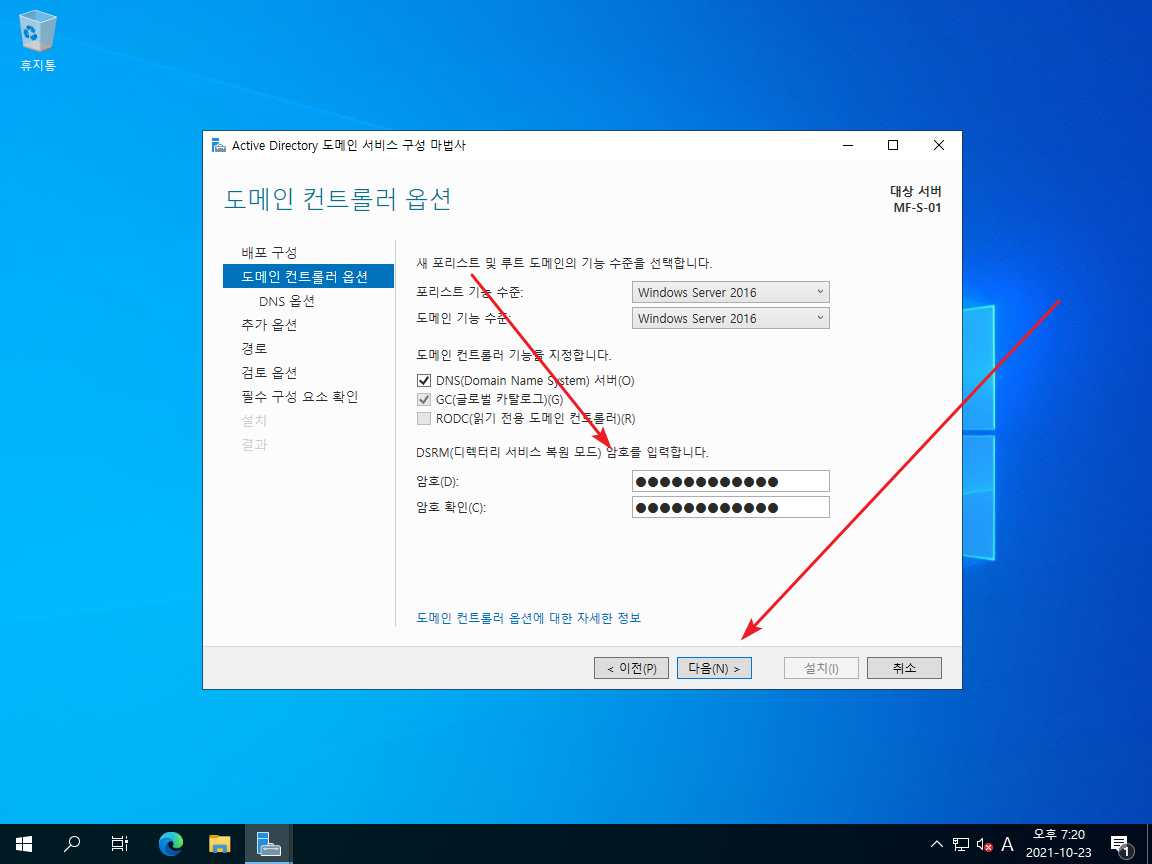Viewport: 1152px width, 864px height.
Task: Open File Explorer from the taskbar
Action: [x=220, y=844]
